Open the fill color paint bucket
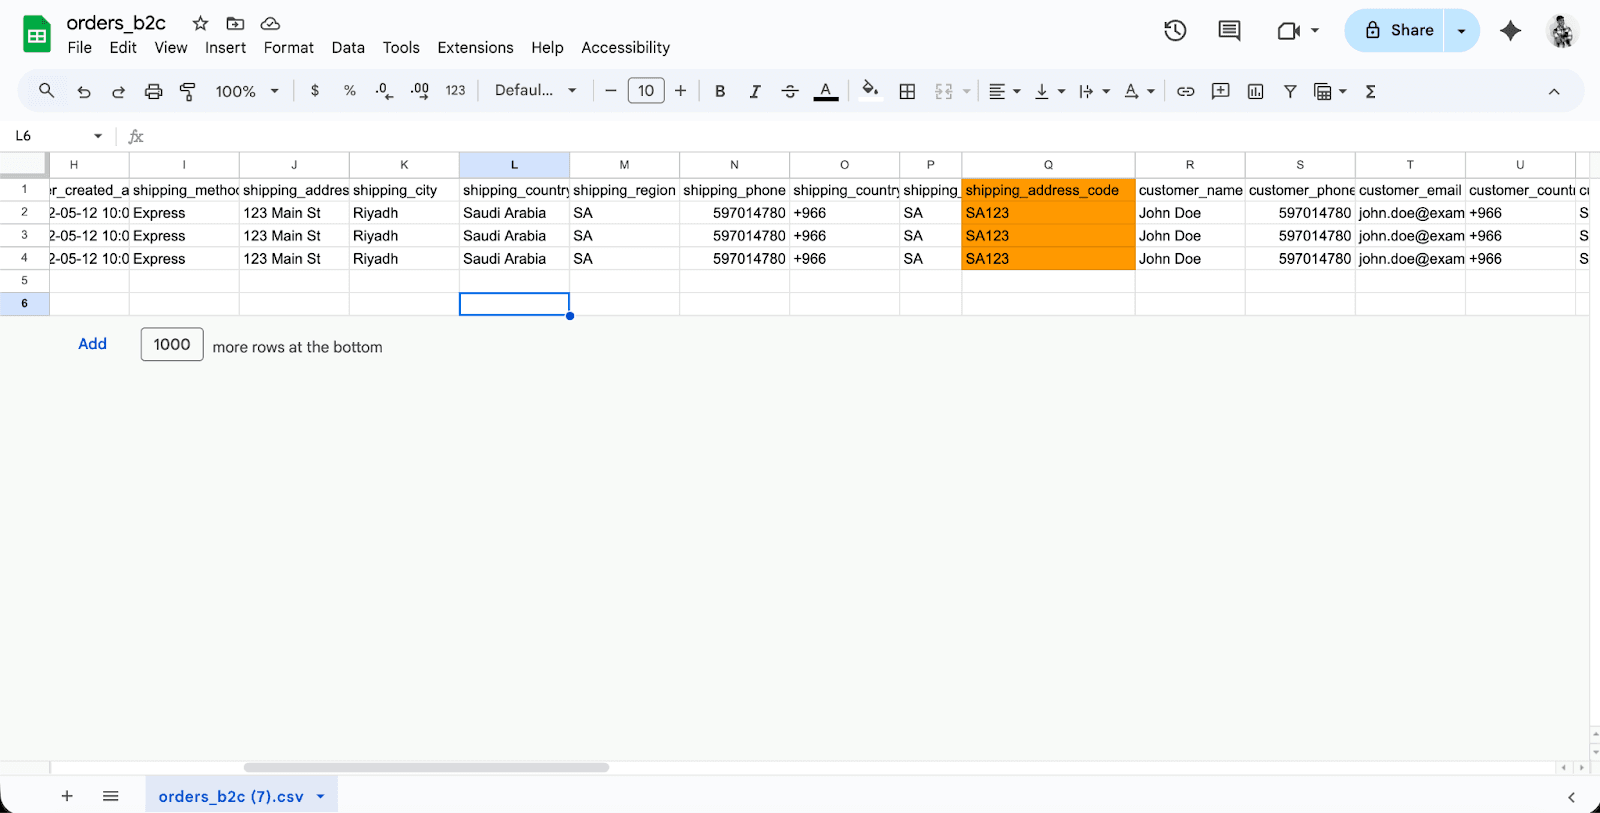The height and width of the screenshot is (813, 1600). pos(870,91)
